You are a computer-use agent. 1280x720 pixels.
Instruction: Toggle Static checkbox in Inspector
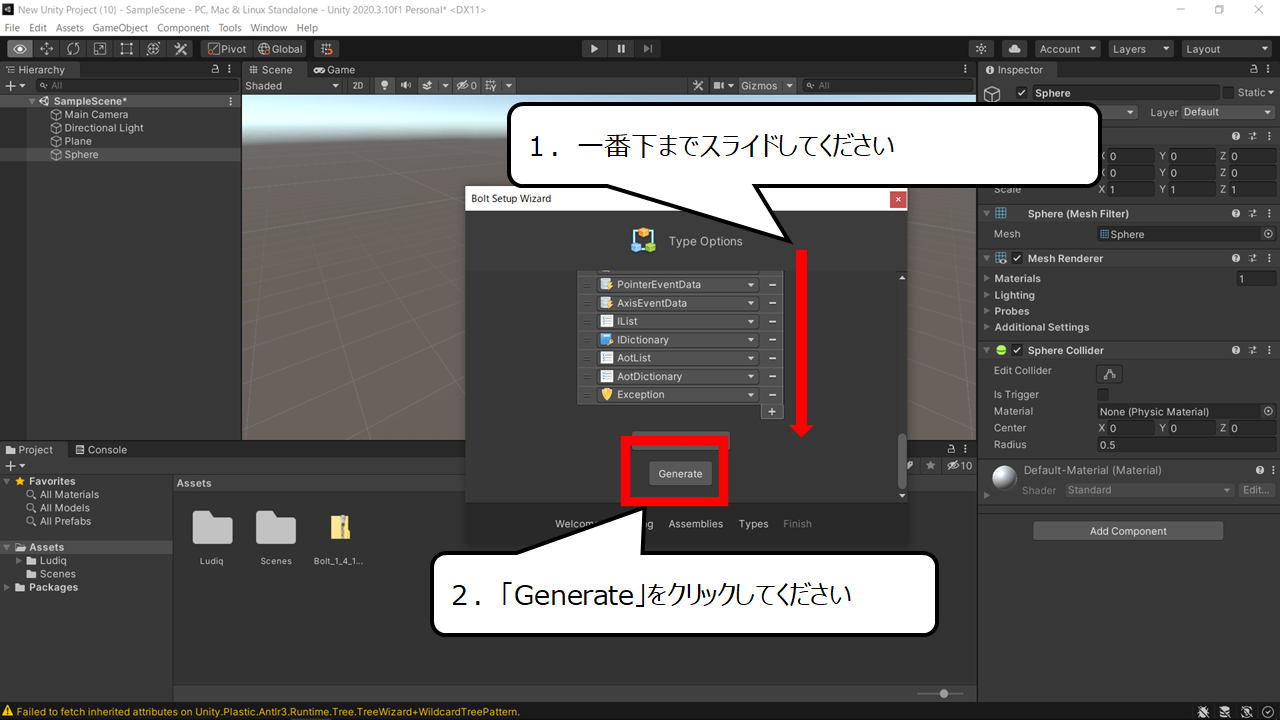pyautogui.click(x=1228, y=93)
